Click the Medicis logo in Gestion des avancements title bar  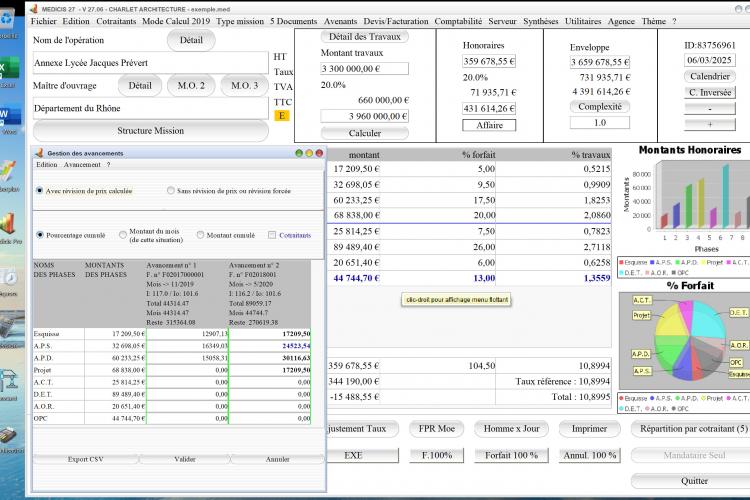[x=40, y=153]
